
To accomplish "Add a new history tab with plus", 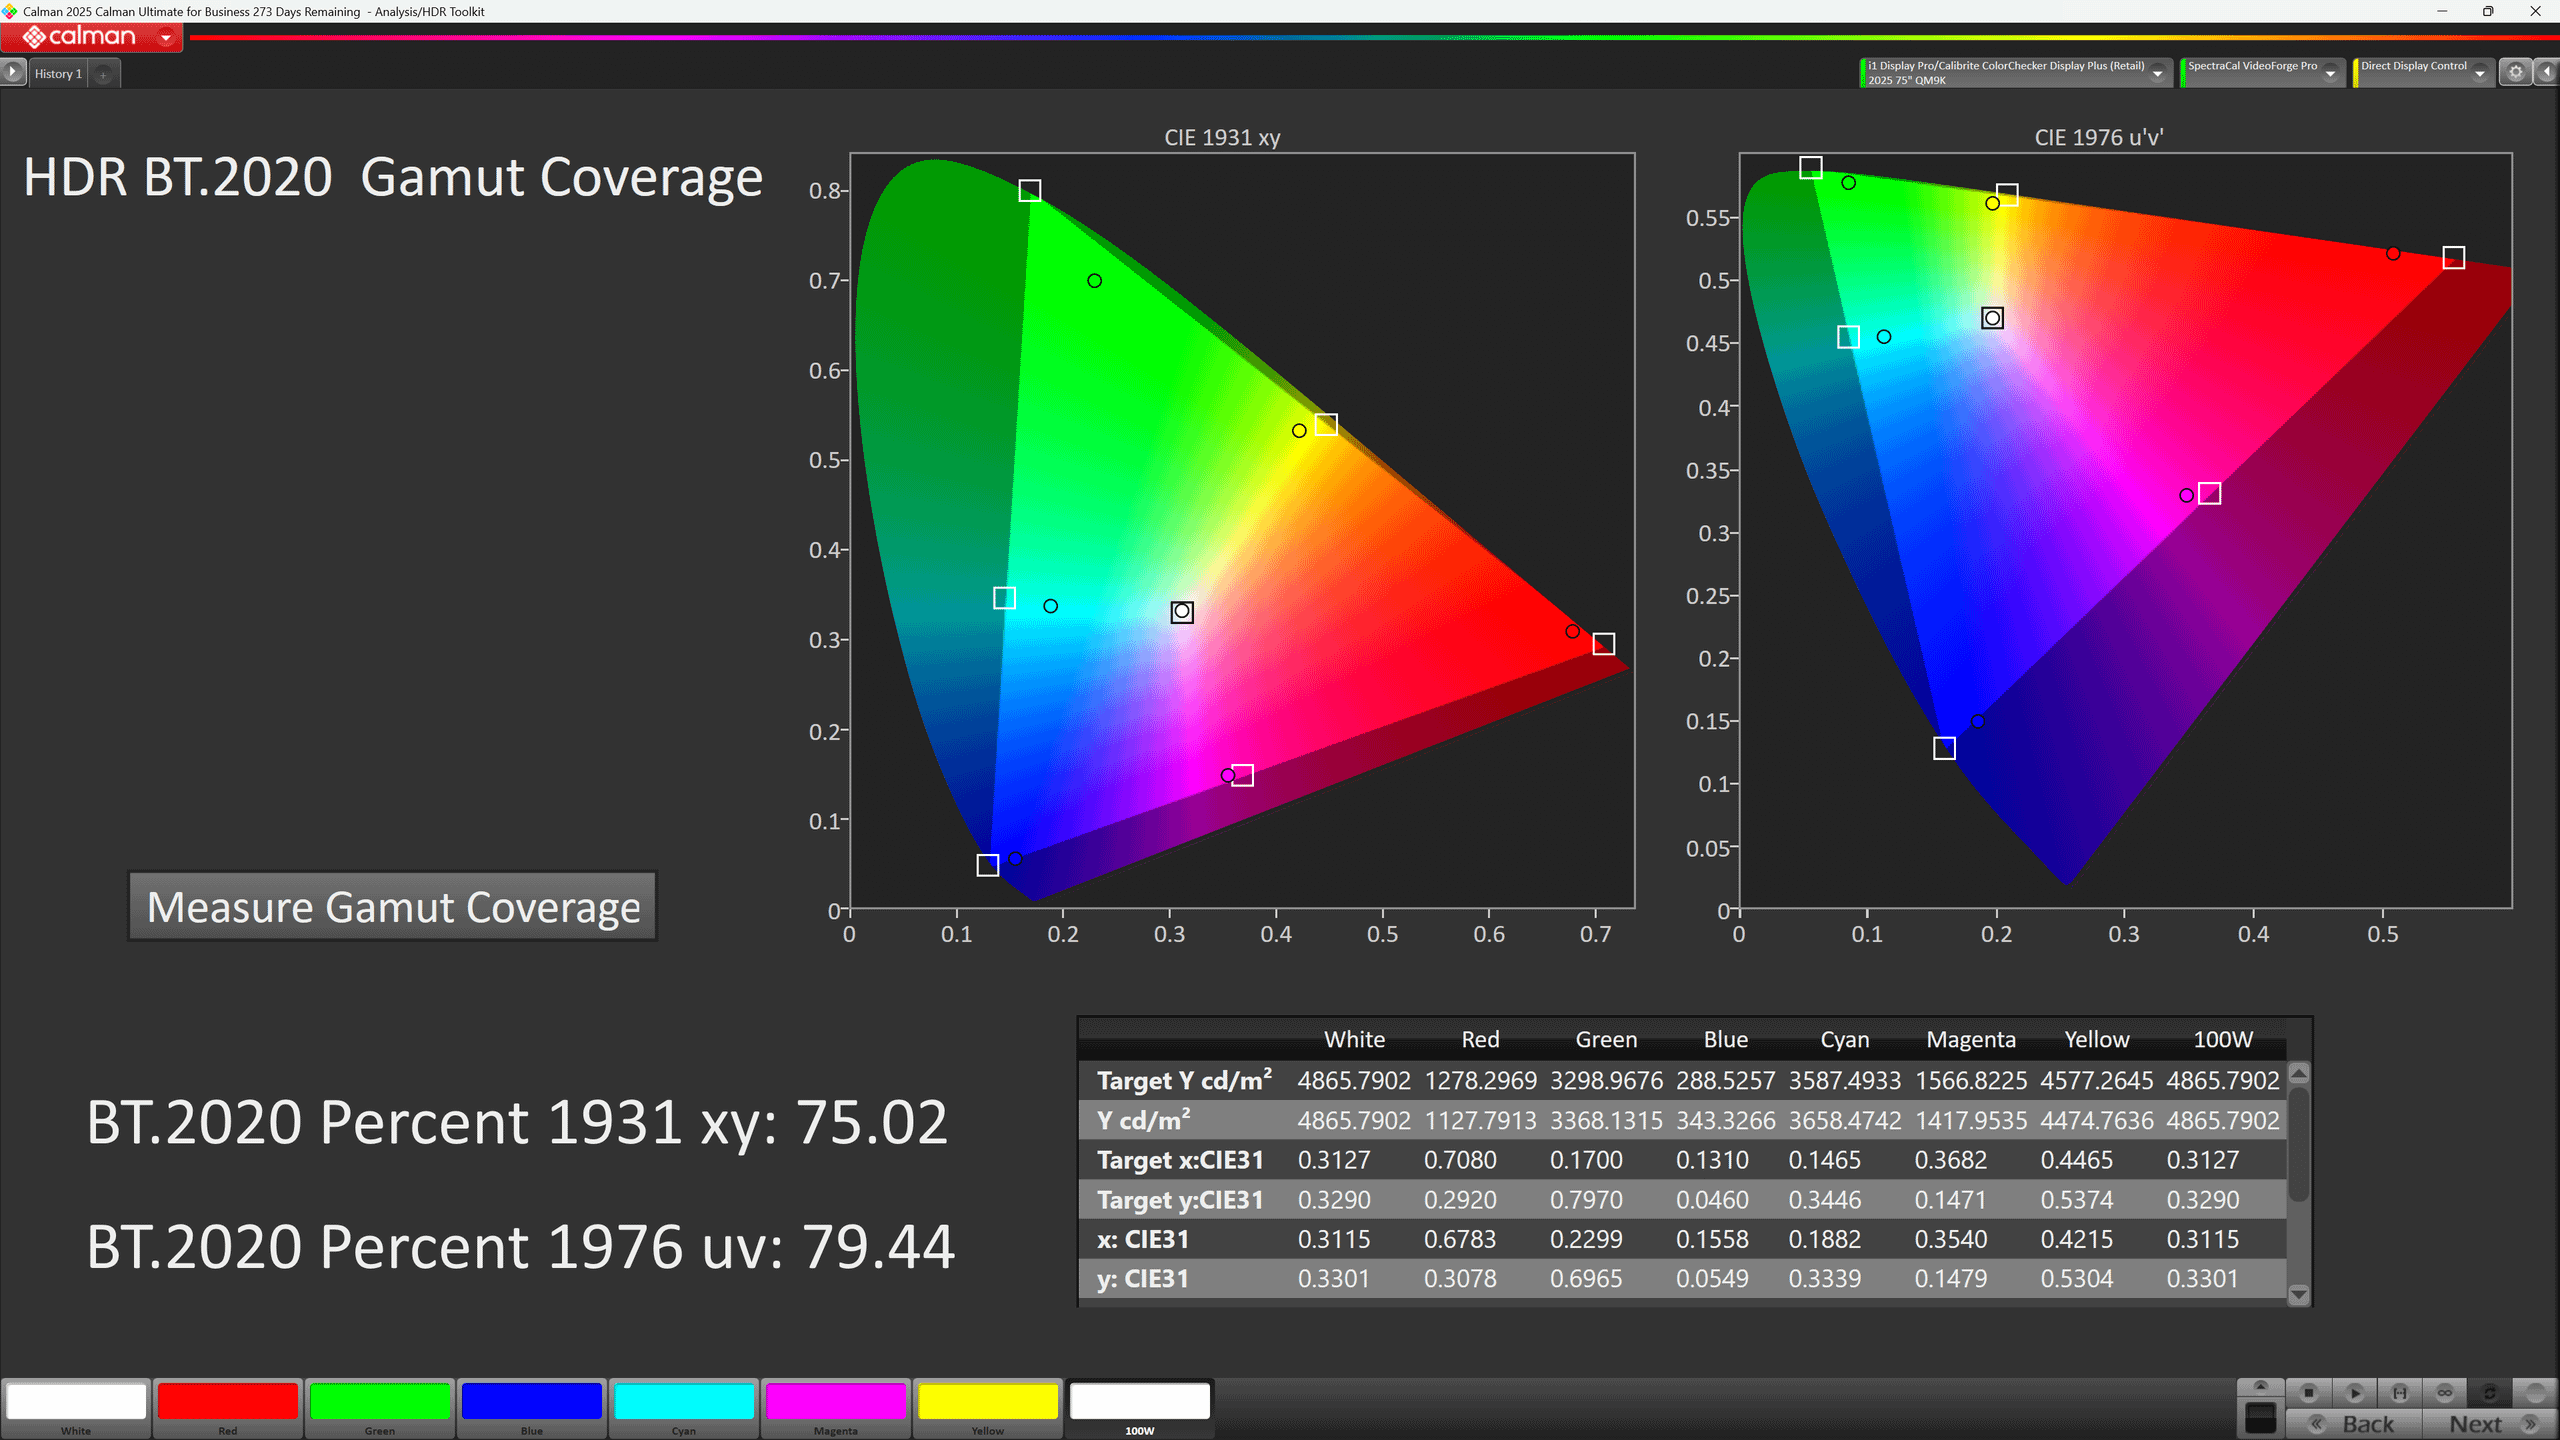I will pyautogui.click(x=103, y=74).
